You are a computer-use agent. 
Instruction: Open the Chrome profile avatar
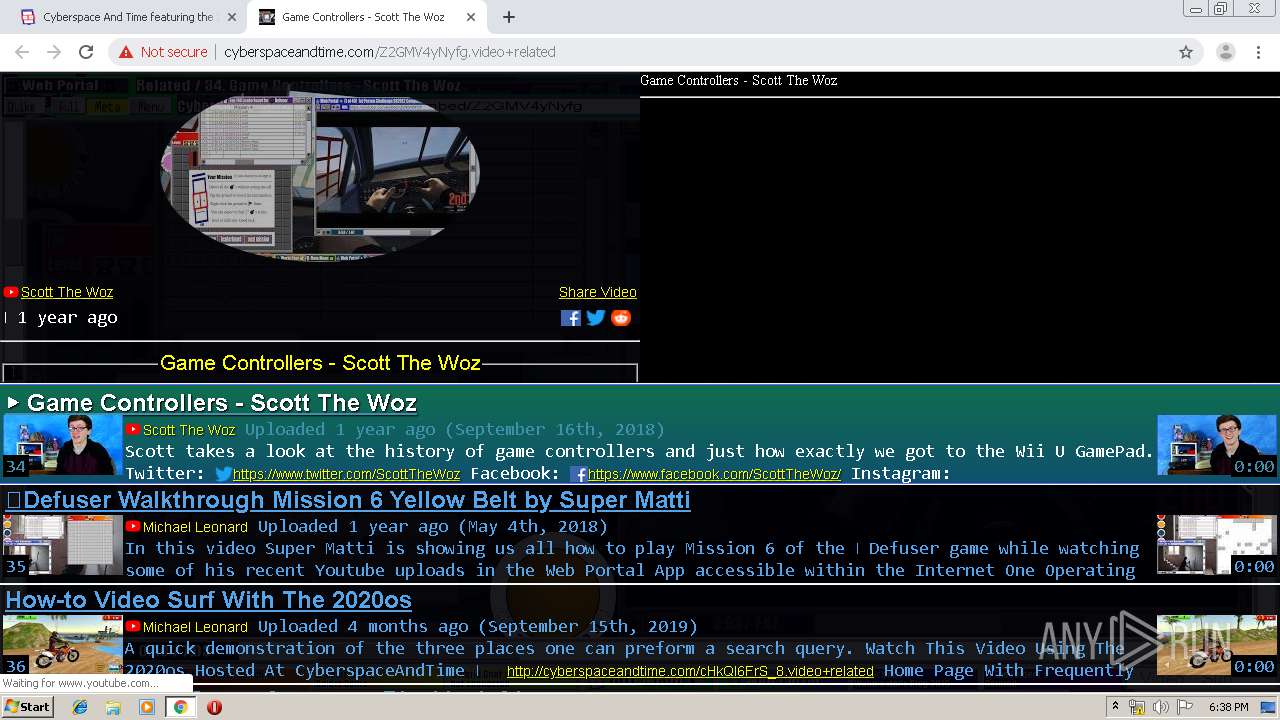tap(1225, 52)
